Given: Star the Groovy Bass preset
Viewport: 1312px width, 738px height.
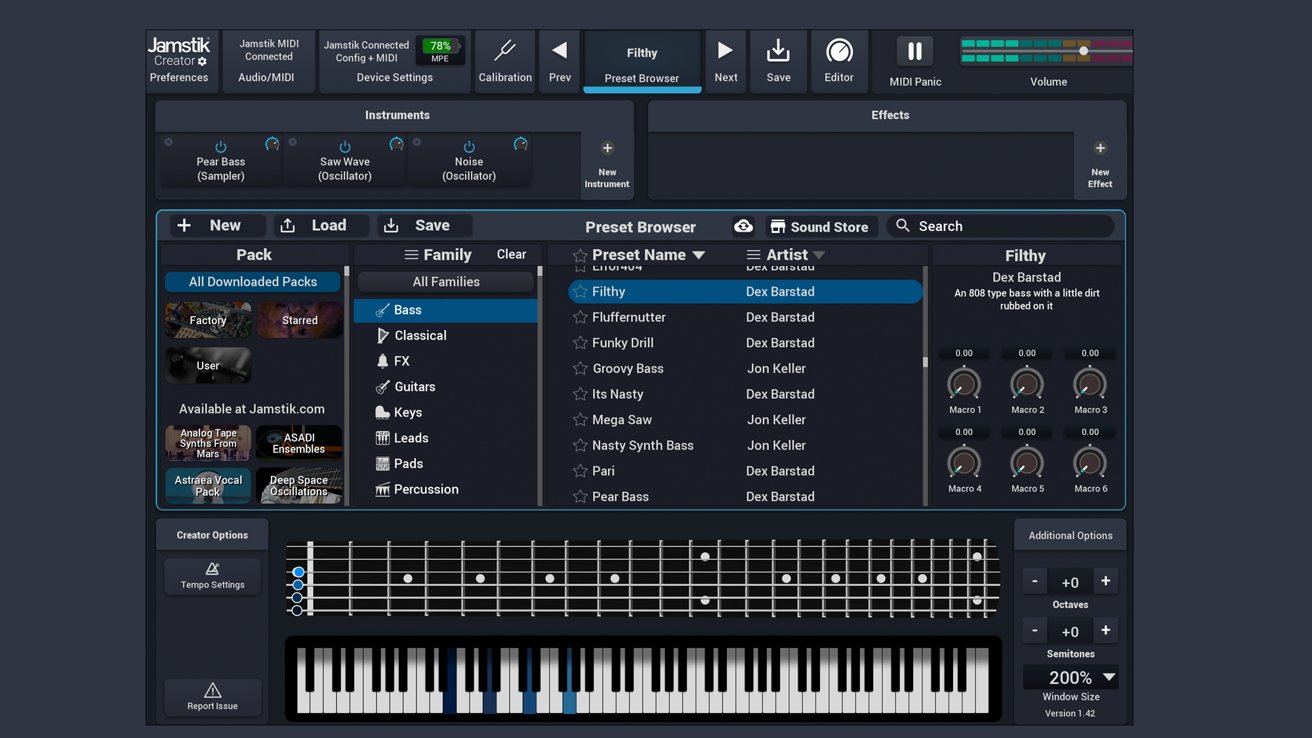Looking at the screenshot, I should (580, 369).
